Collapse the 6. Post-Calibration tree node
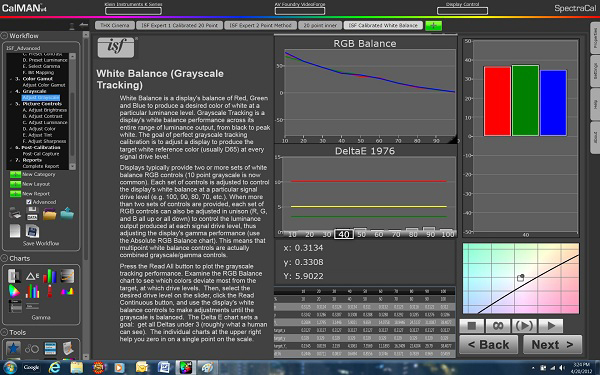 point(11,147)
